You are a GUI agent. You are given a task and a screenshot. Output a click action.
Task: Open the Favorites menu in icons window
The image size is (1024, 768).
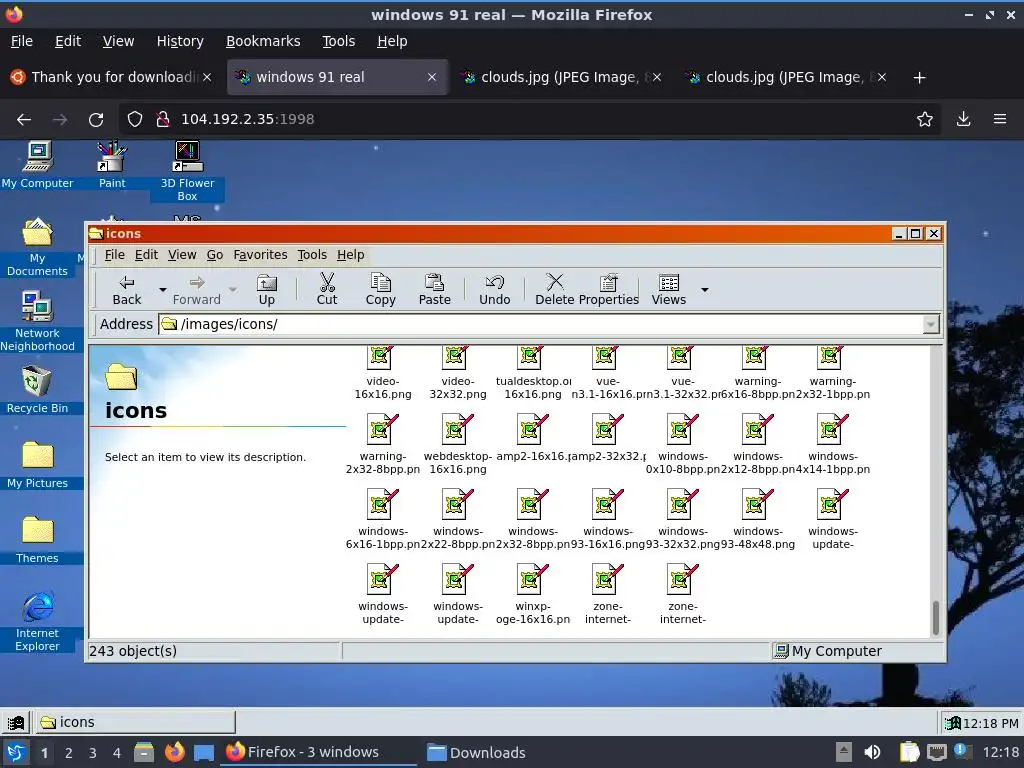(260, 255)
